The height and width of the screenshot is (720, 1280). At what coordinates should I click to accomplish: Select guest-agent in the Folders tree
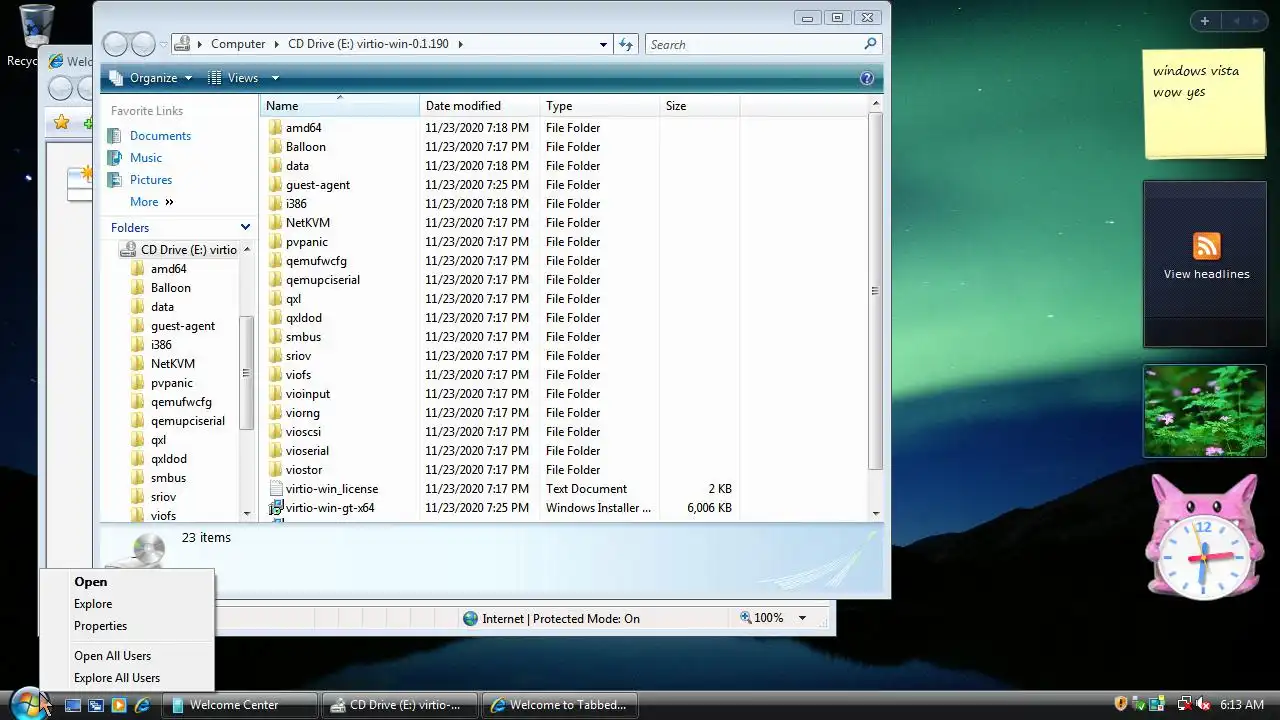(x=183, y=326)
